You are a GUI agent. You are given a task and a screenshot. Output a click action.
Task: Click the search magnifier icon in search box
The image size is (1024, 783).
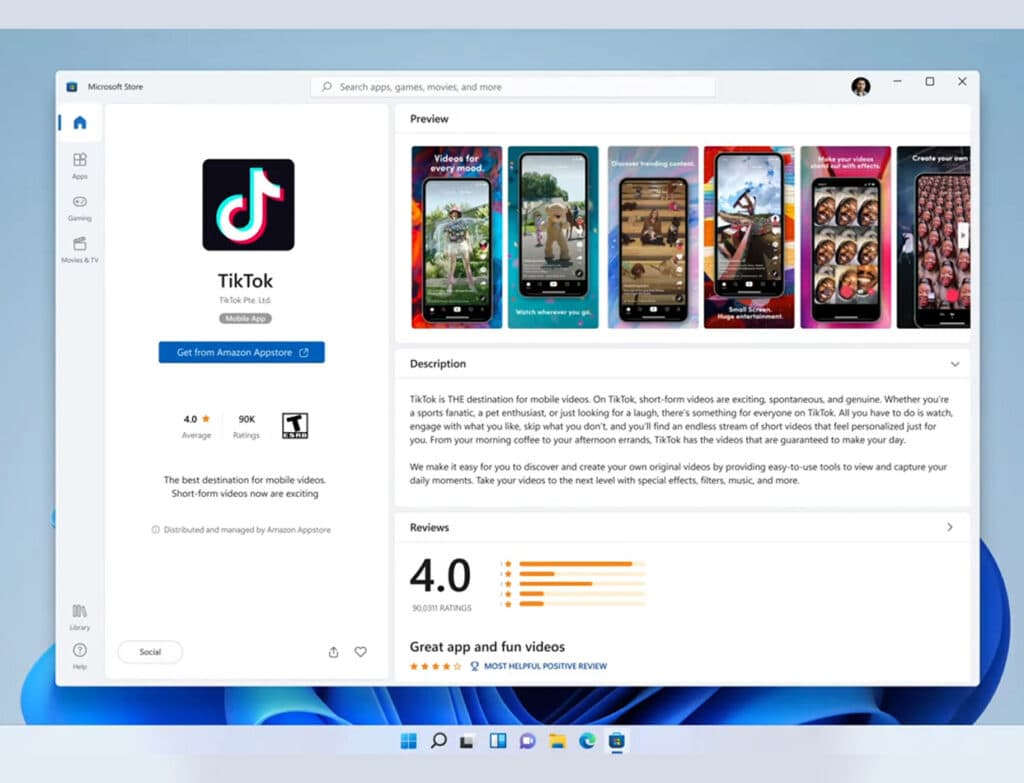coord(327,87)
